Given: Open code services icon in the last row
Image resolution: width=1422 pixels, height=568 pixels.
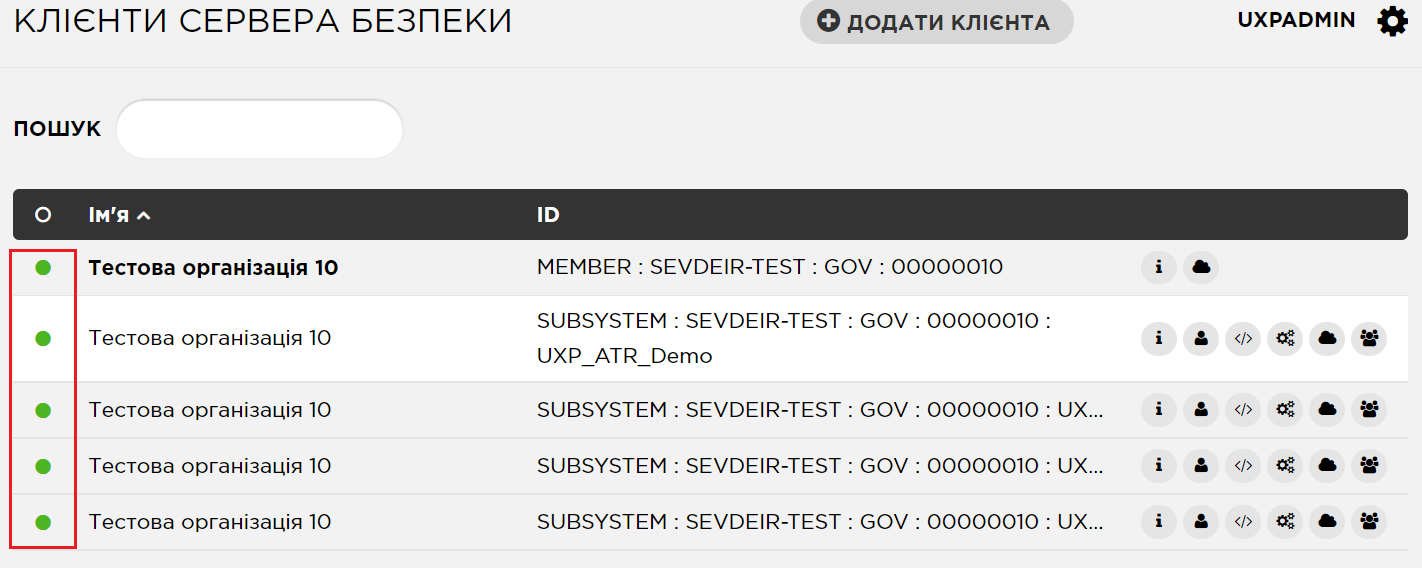Looking at the screenshot, I should pyautogui.click(x=1243, y=521).
